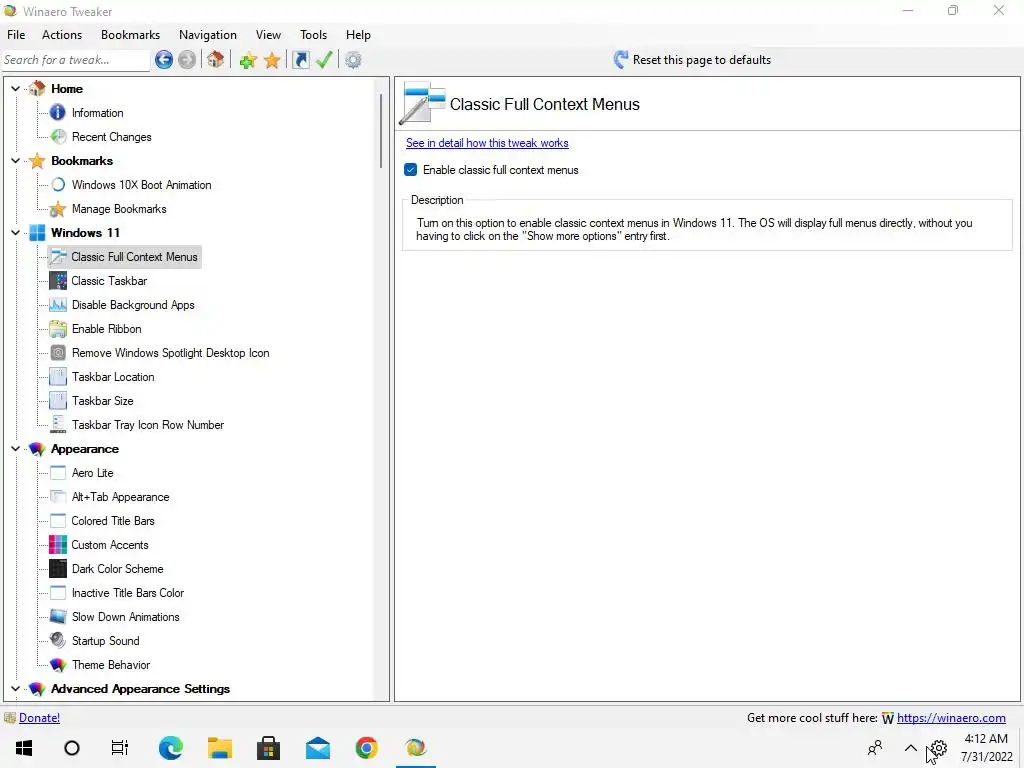This screenshot has height=768, width=1024.
Task: Open Microsoft Edge from the taskbar
Action: point(170,748)
